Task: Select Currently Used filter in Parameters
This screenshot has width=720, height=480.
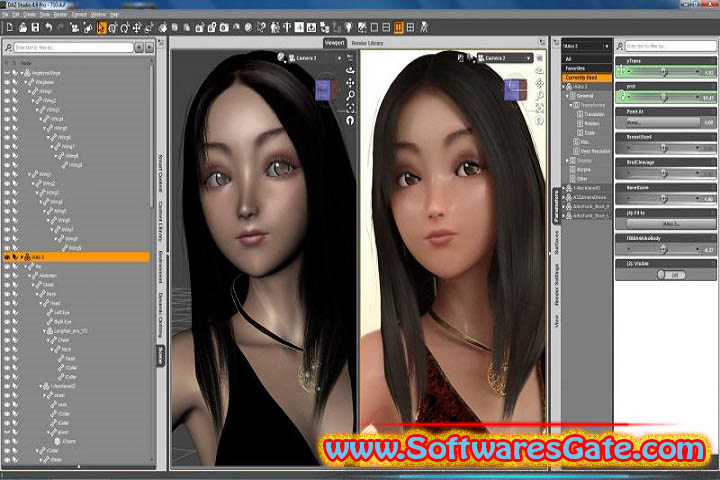Action: pos(587,78)
